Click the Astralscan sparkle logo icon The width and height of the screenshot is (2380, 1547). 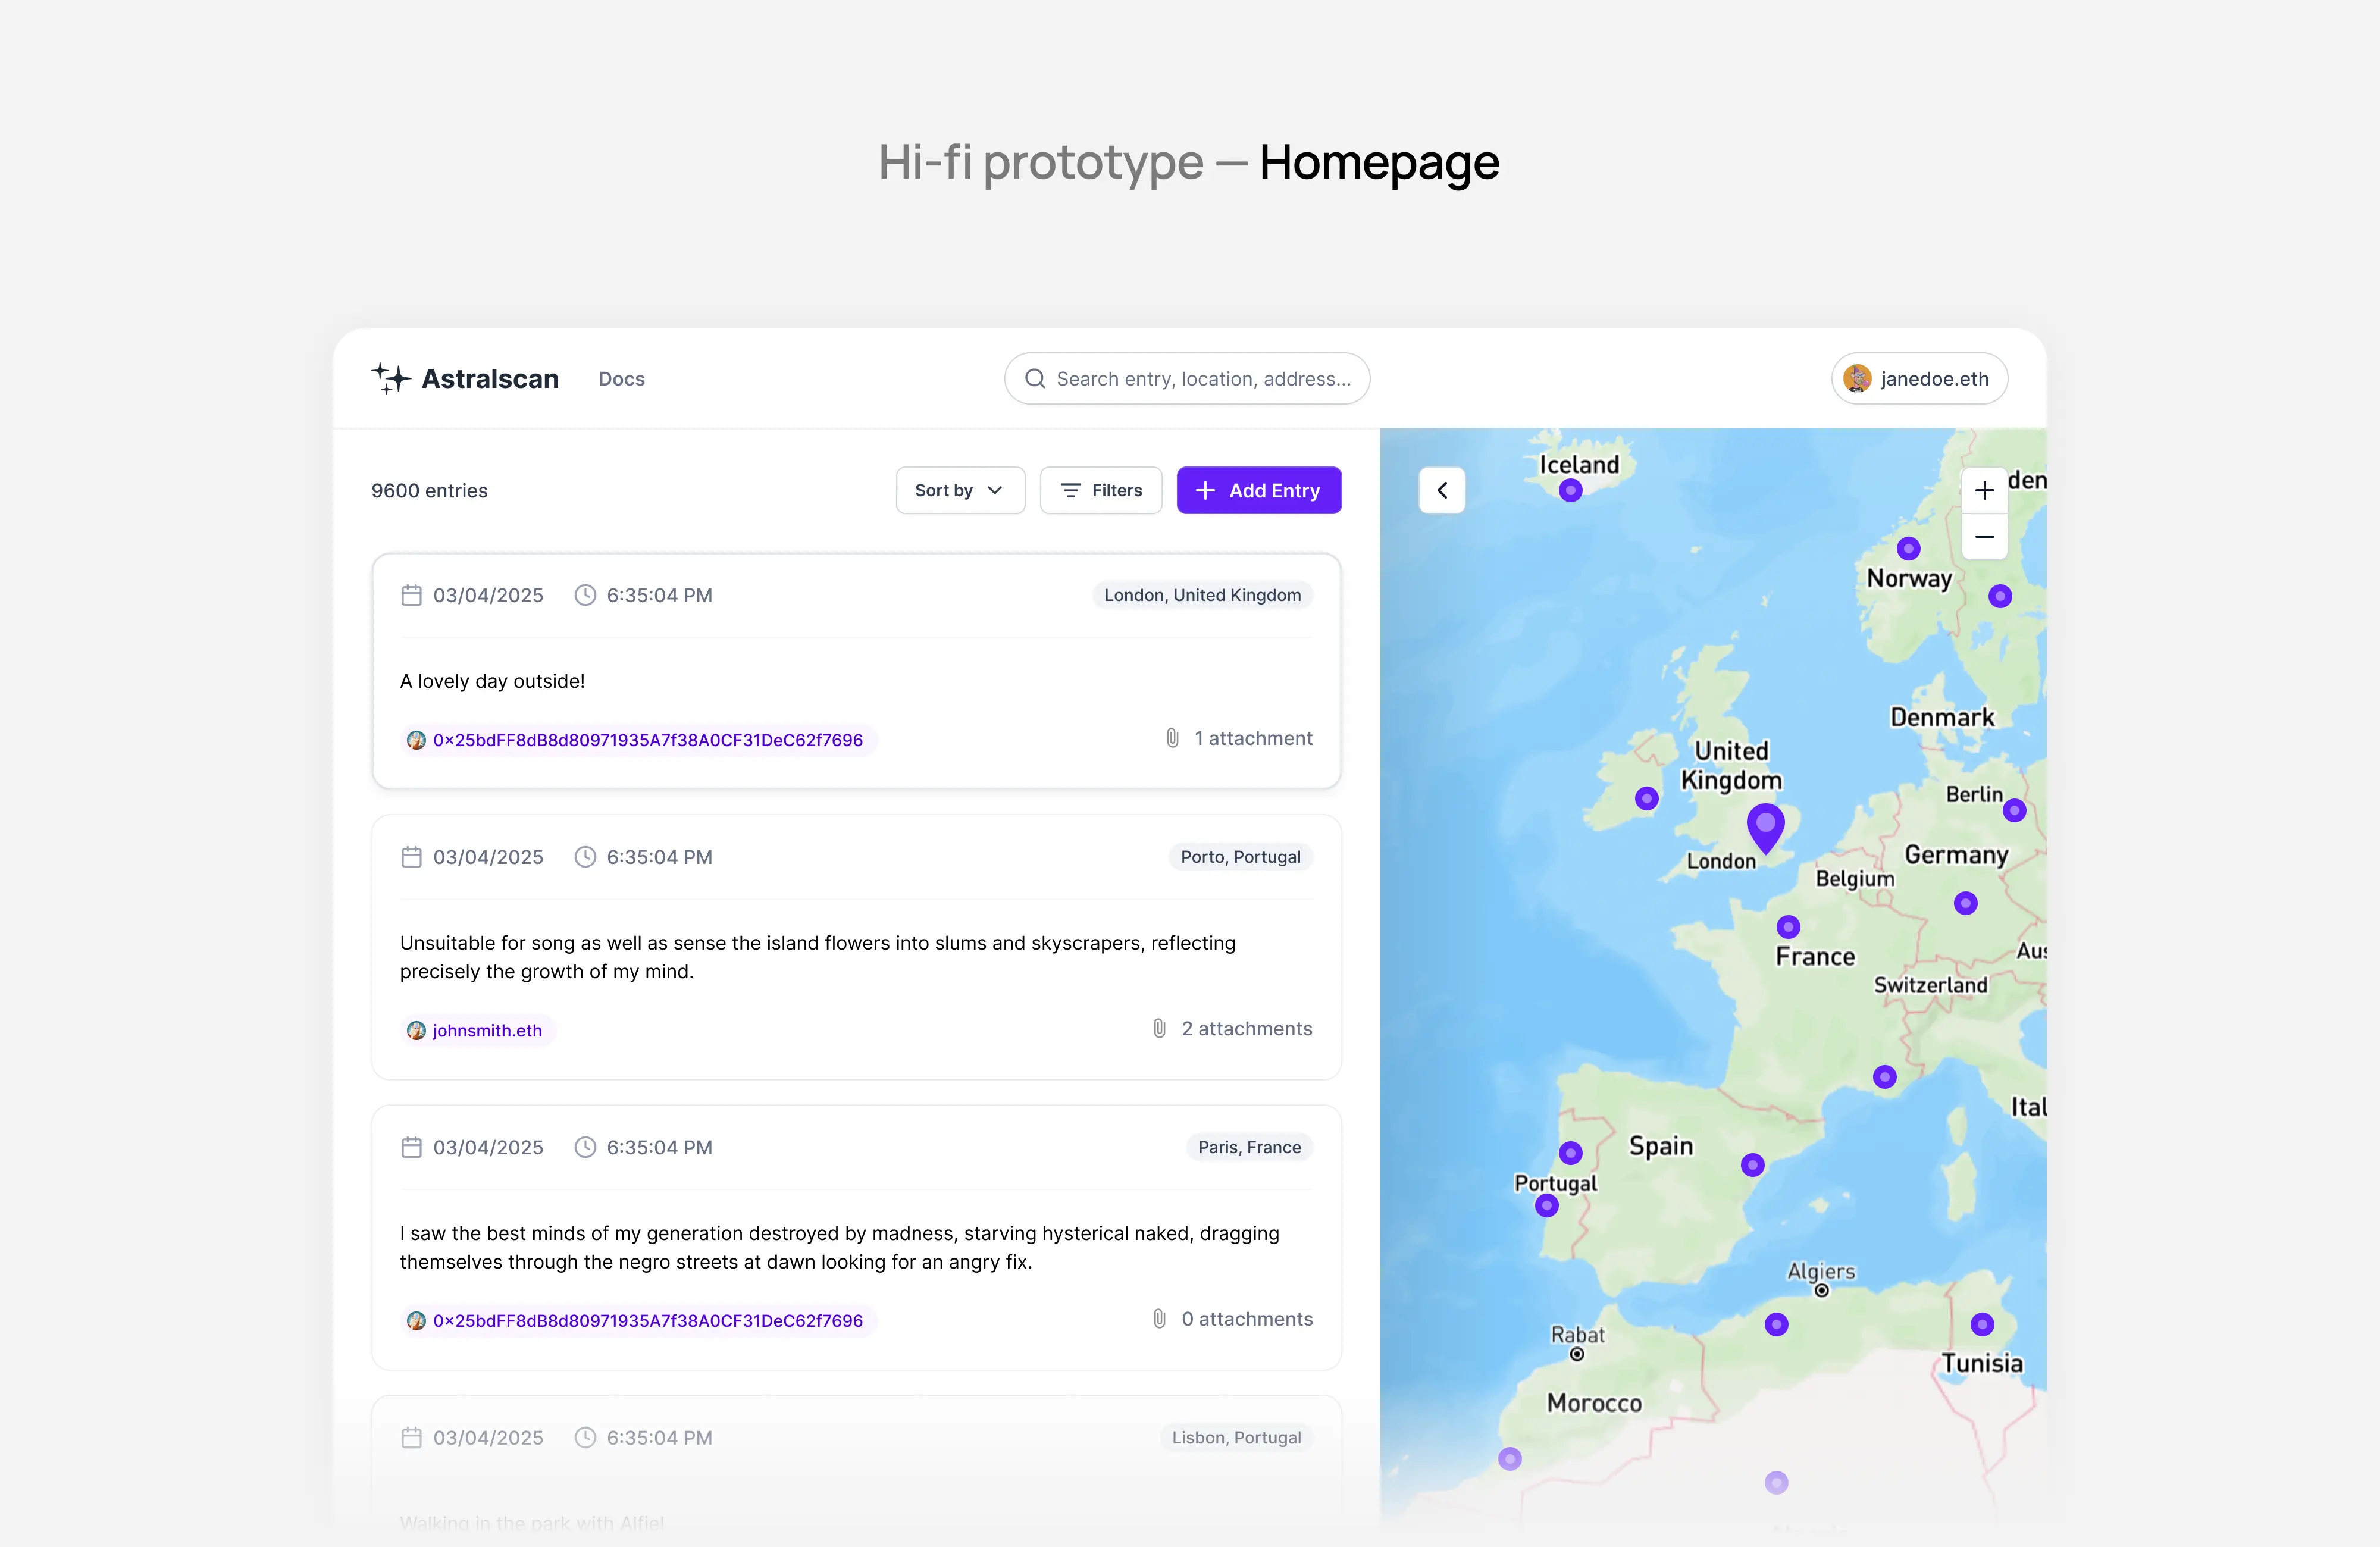[391, 378]
